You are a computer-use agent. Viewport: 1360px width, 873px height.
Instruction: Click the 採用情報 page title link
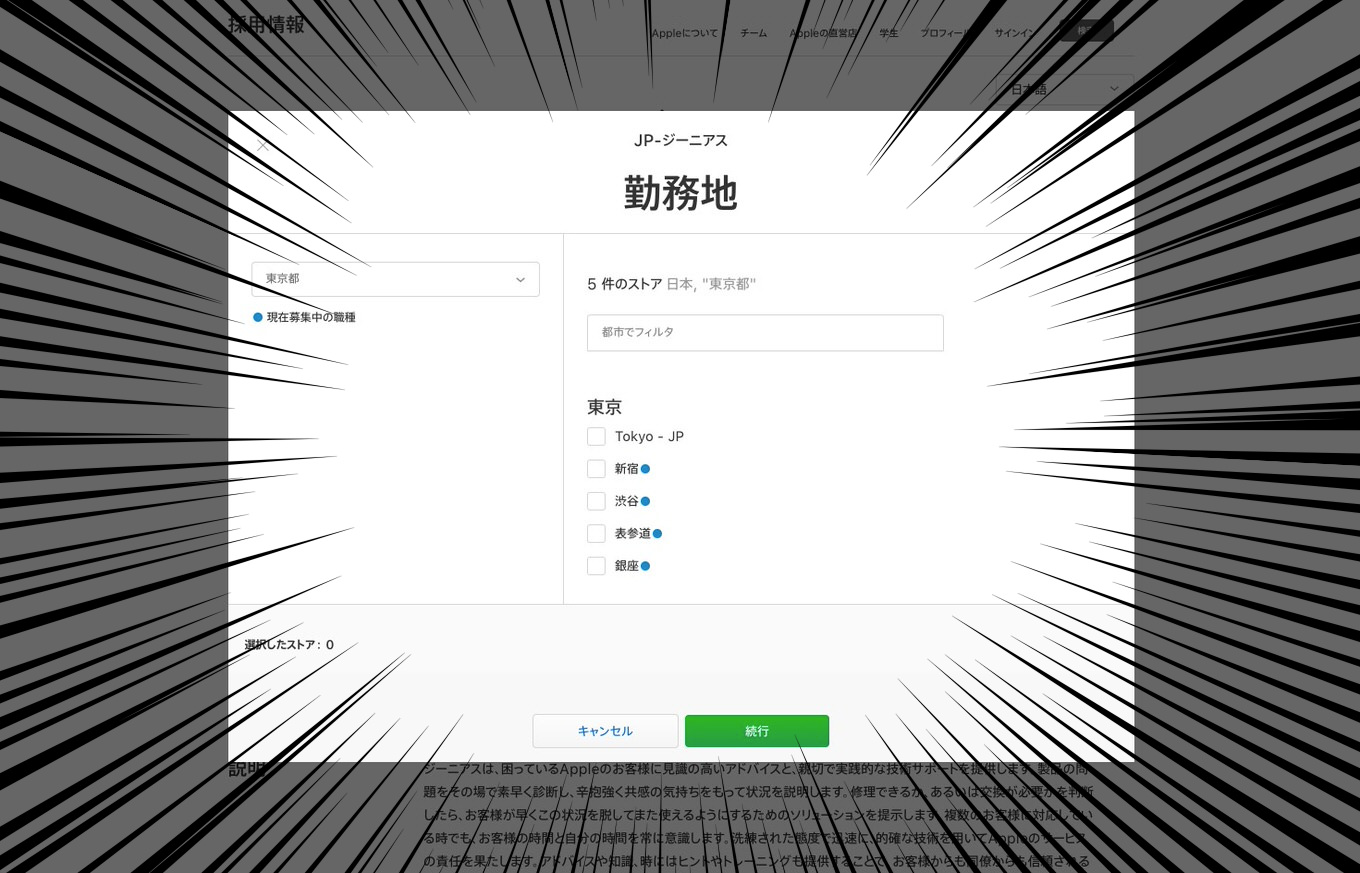pyautogui.click(x=266, y=25)
